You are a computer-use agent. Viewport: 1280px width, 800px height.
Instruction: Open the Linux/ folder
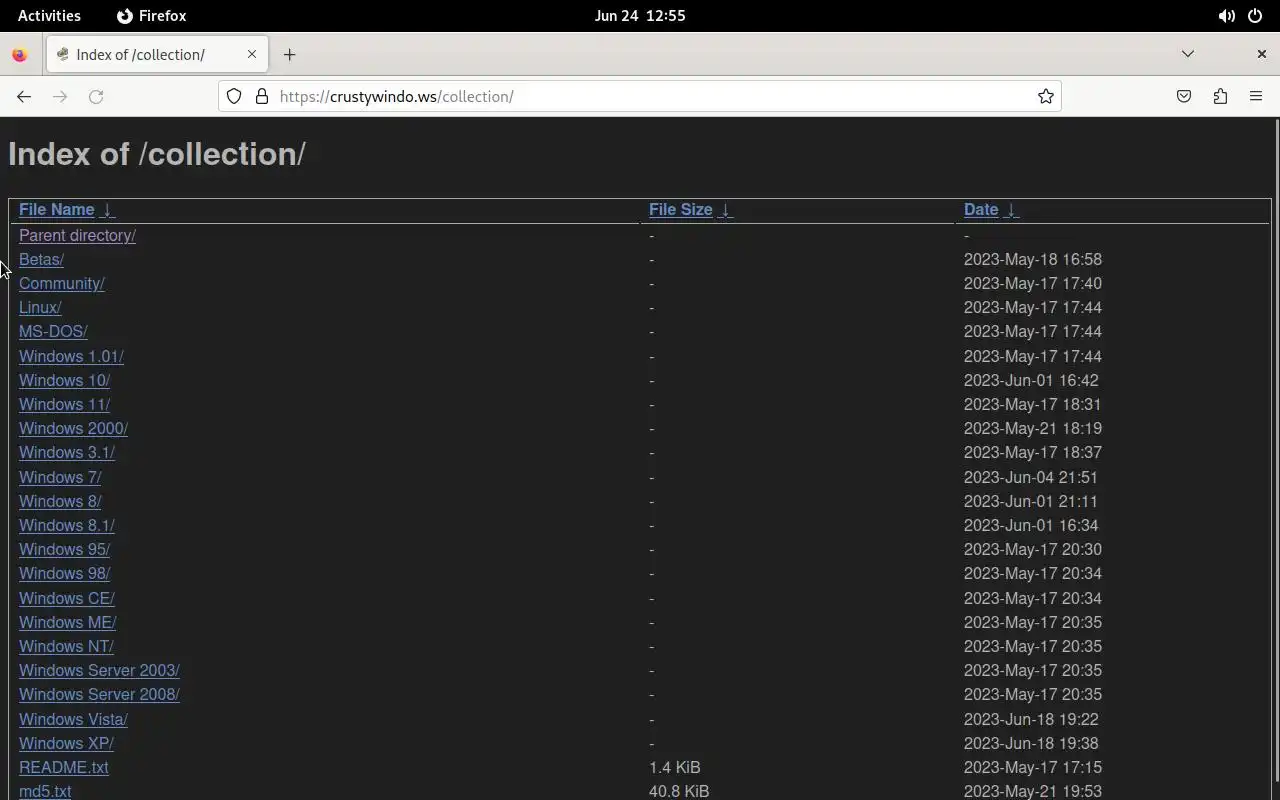(x=40, y=307)
